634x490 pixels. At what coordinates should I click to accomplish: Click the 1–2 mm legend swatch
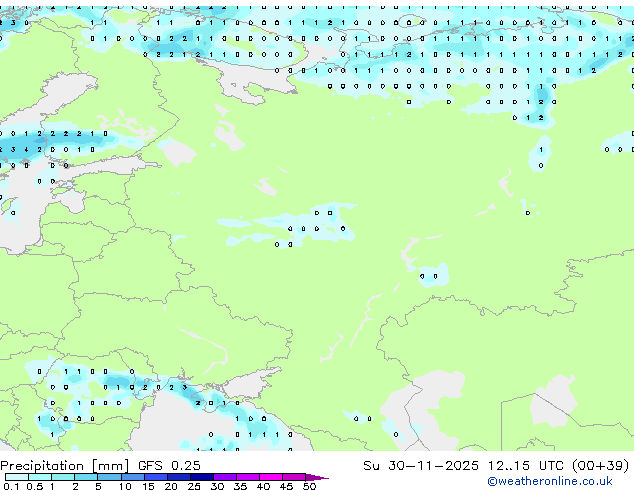[63, 477]
